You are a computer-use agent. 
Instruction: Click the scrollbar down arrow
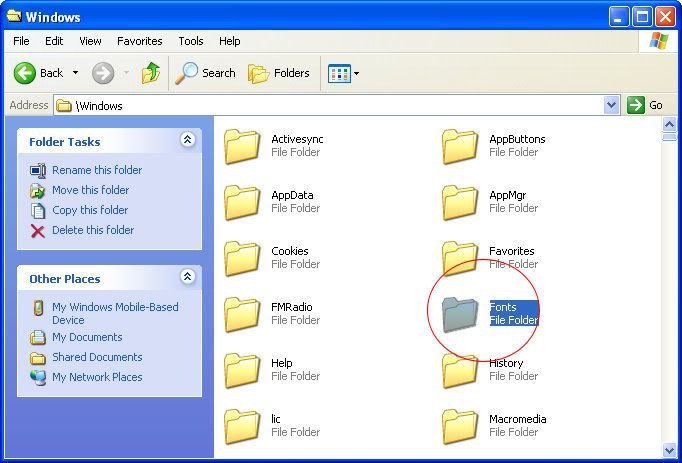coord(669,450)
